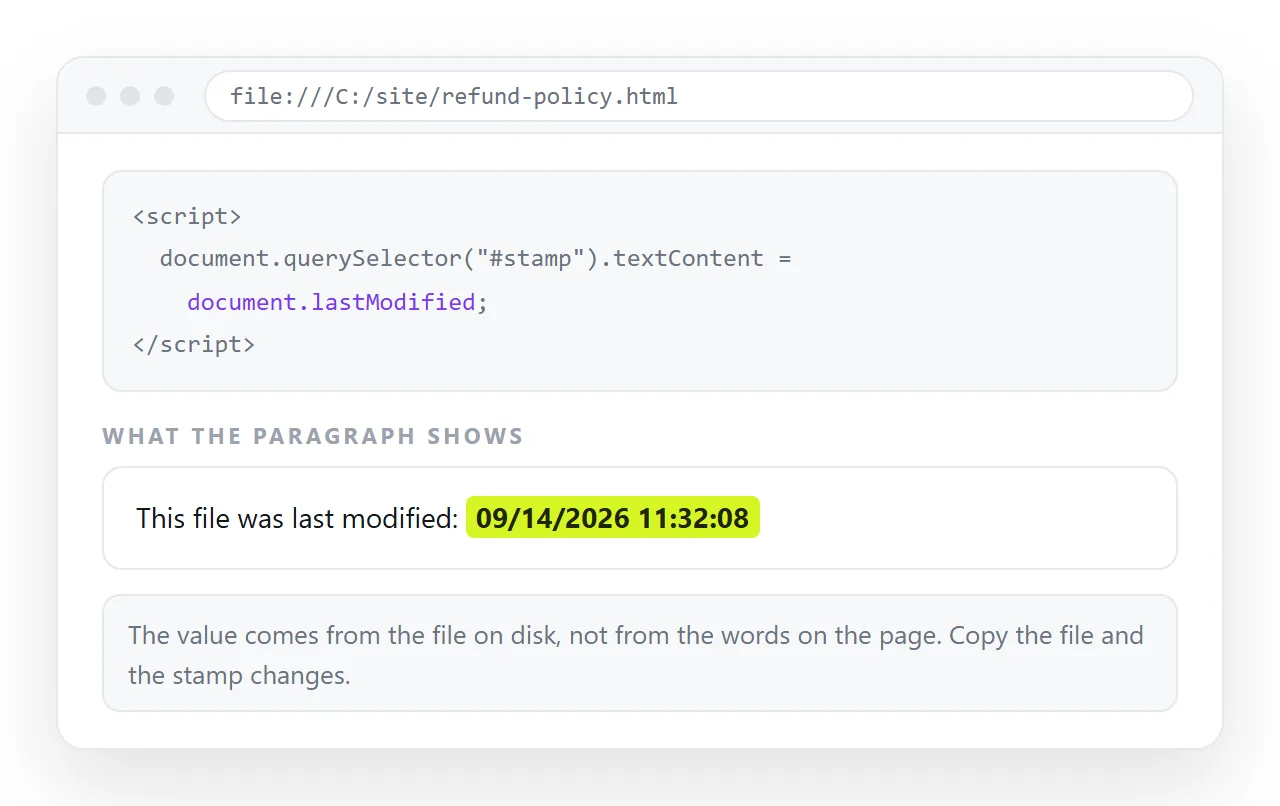Click the note about the value coming from disk

[x=640, y=654]
